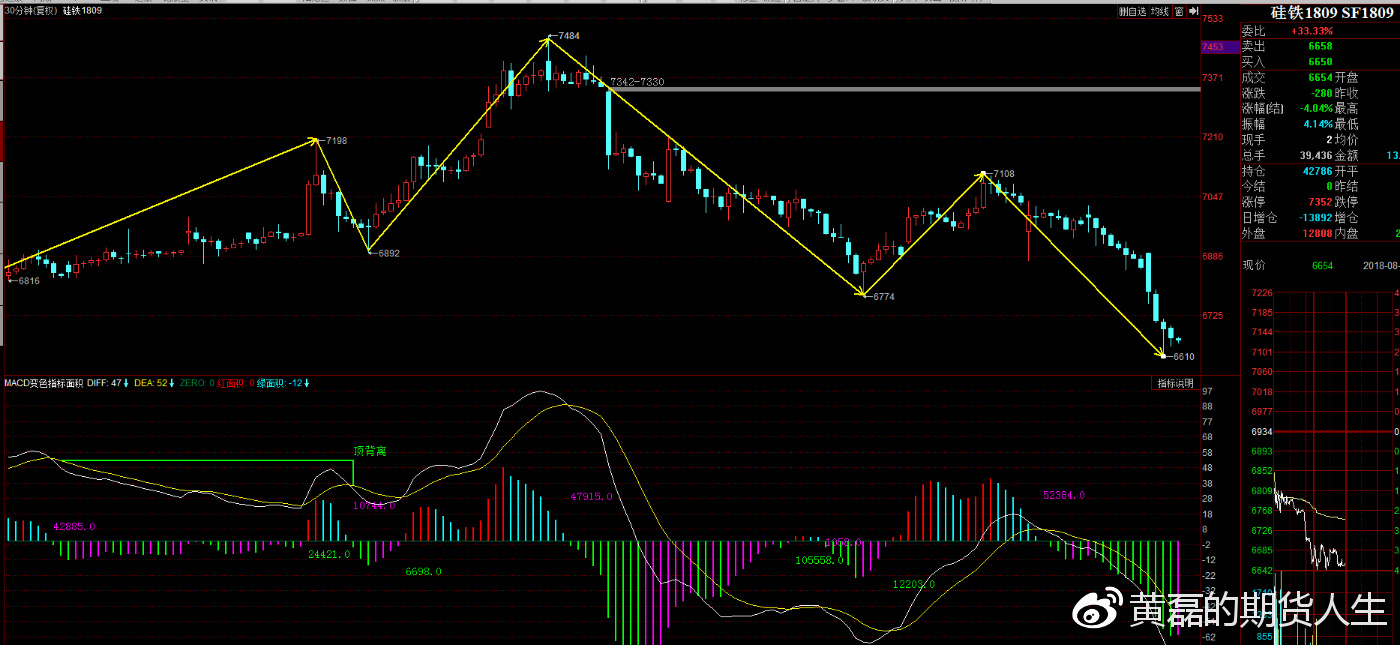Click the arrow icon beside DEA: 52

coord(172,383)
